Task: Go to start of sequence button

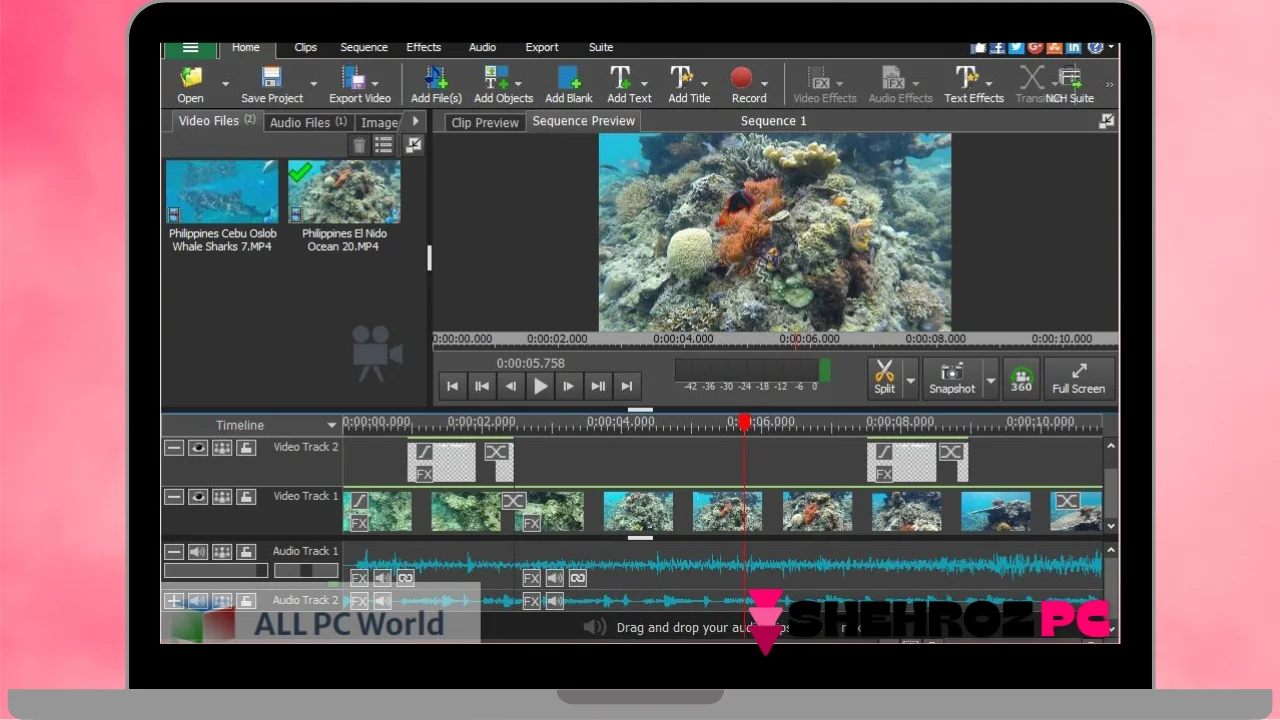Action: coord(452,386)
